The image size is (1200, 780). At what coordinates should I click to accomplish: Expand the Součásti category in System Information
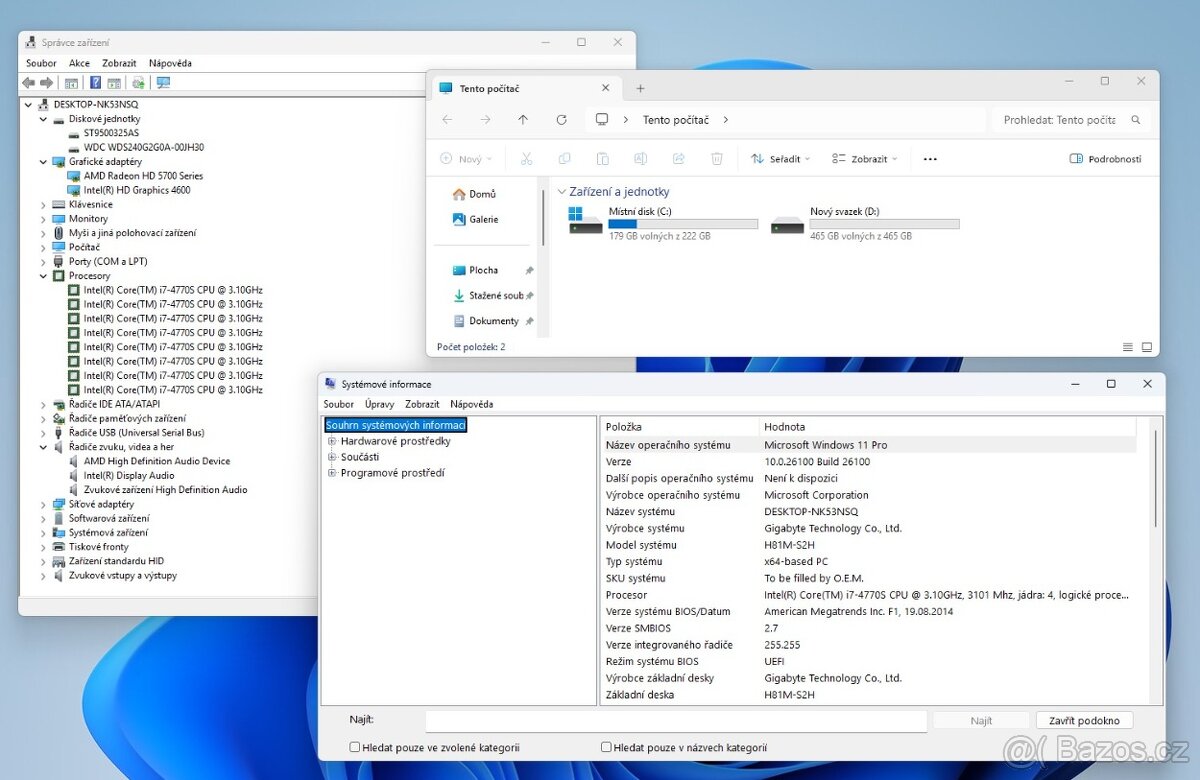pyautogui.click(x=330, y=457)
